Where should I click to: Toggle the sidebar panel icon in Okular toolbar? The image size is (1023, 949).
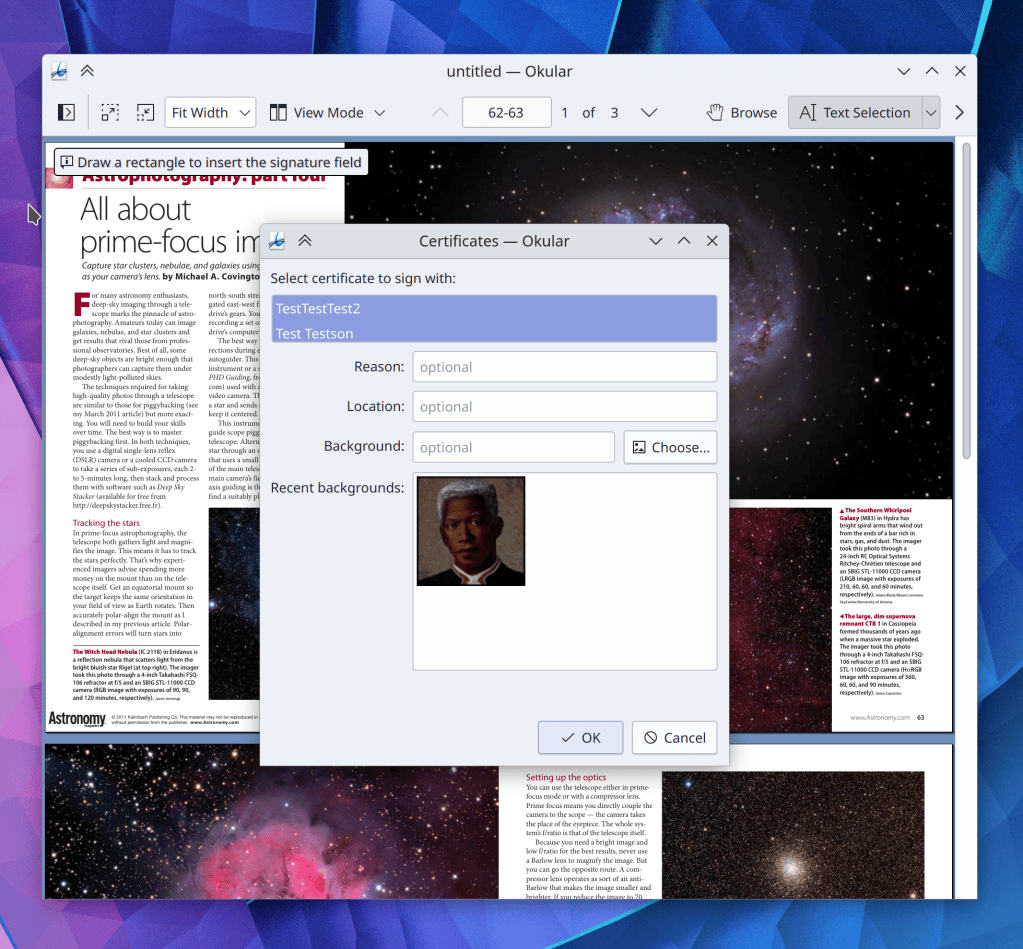tap(67, 113)
